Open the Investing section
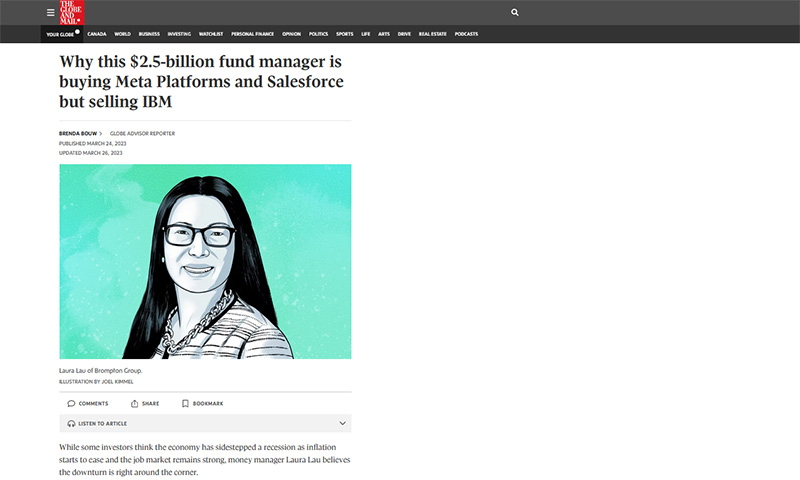Image resolution: width=800 pixels, height=480 pixels. 179,34
